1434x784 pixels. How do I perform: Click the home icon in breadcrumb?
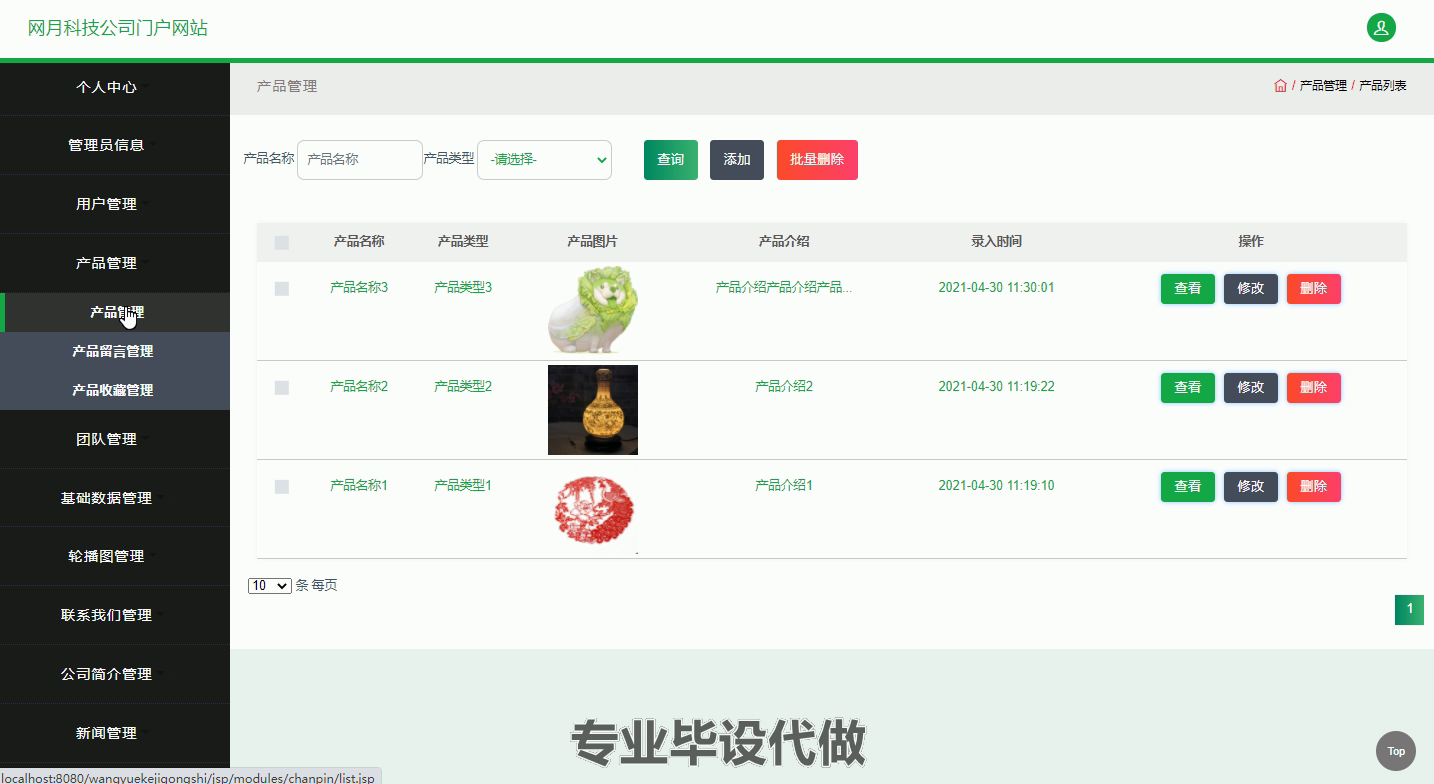point(1280,86)
